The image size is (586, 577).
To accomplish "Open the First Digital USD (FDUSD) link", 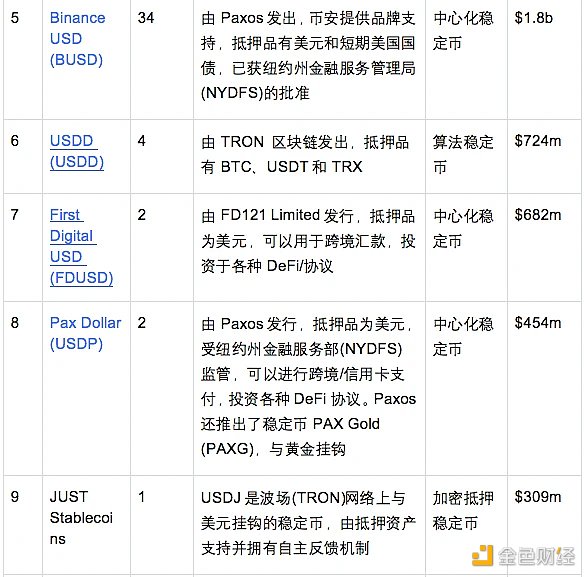I will tap(81, 246).
